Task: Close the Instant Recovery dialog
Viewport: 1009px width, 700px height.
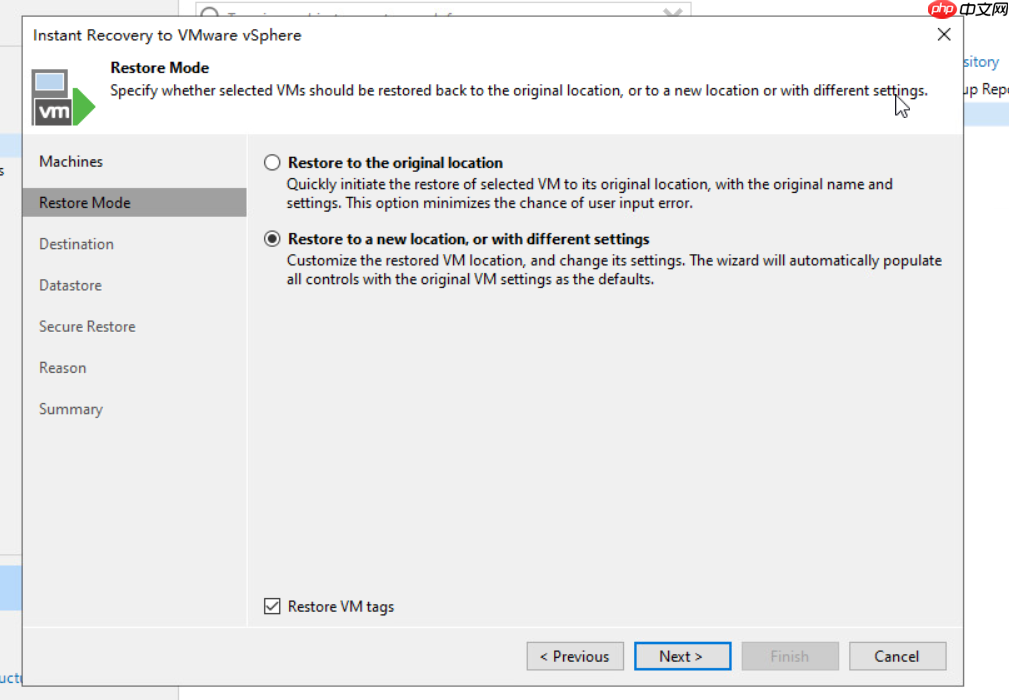Action: pos(943,34)
